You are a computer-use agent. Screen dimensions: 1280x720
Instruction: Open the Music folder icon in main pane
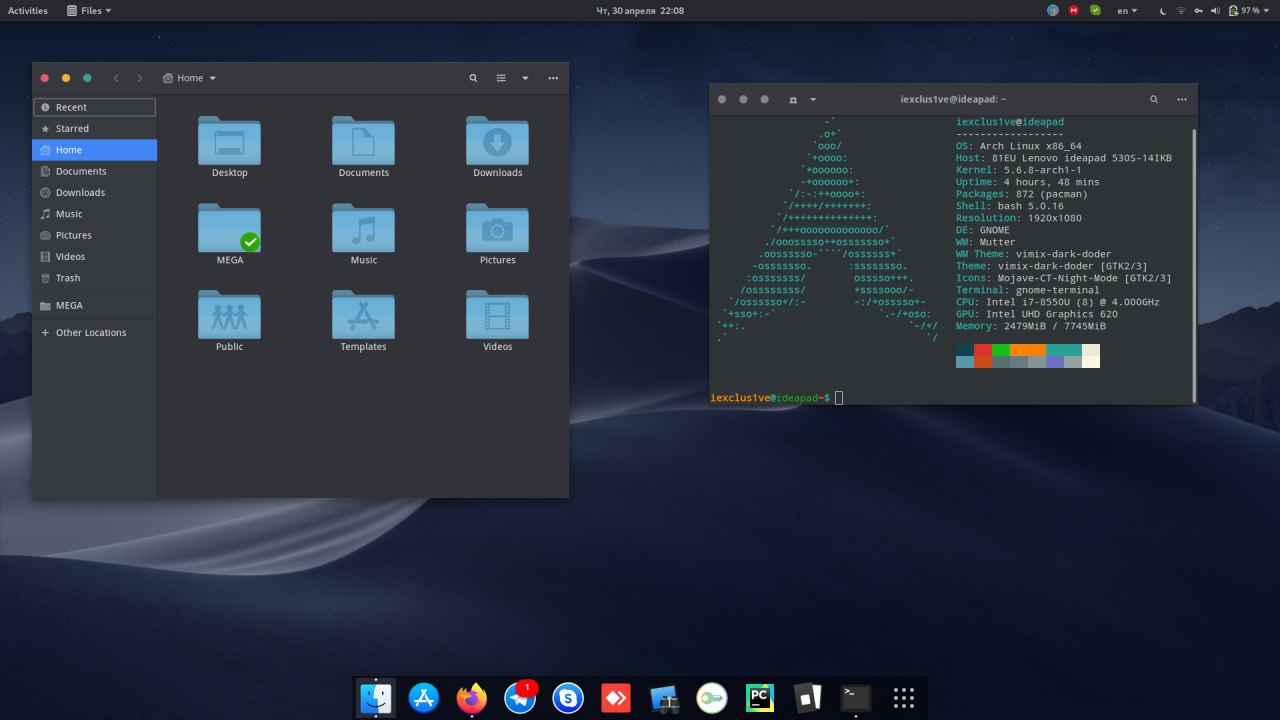[x=363, y=228]
